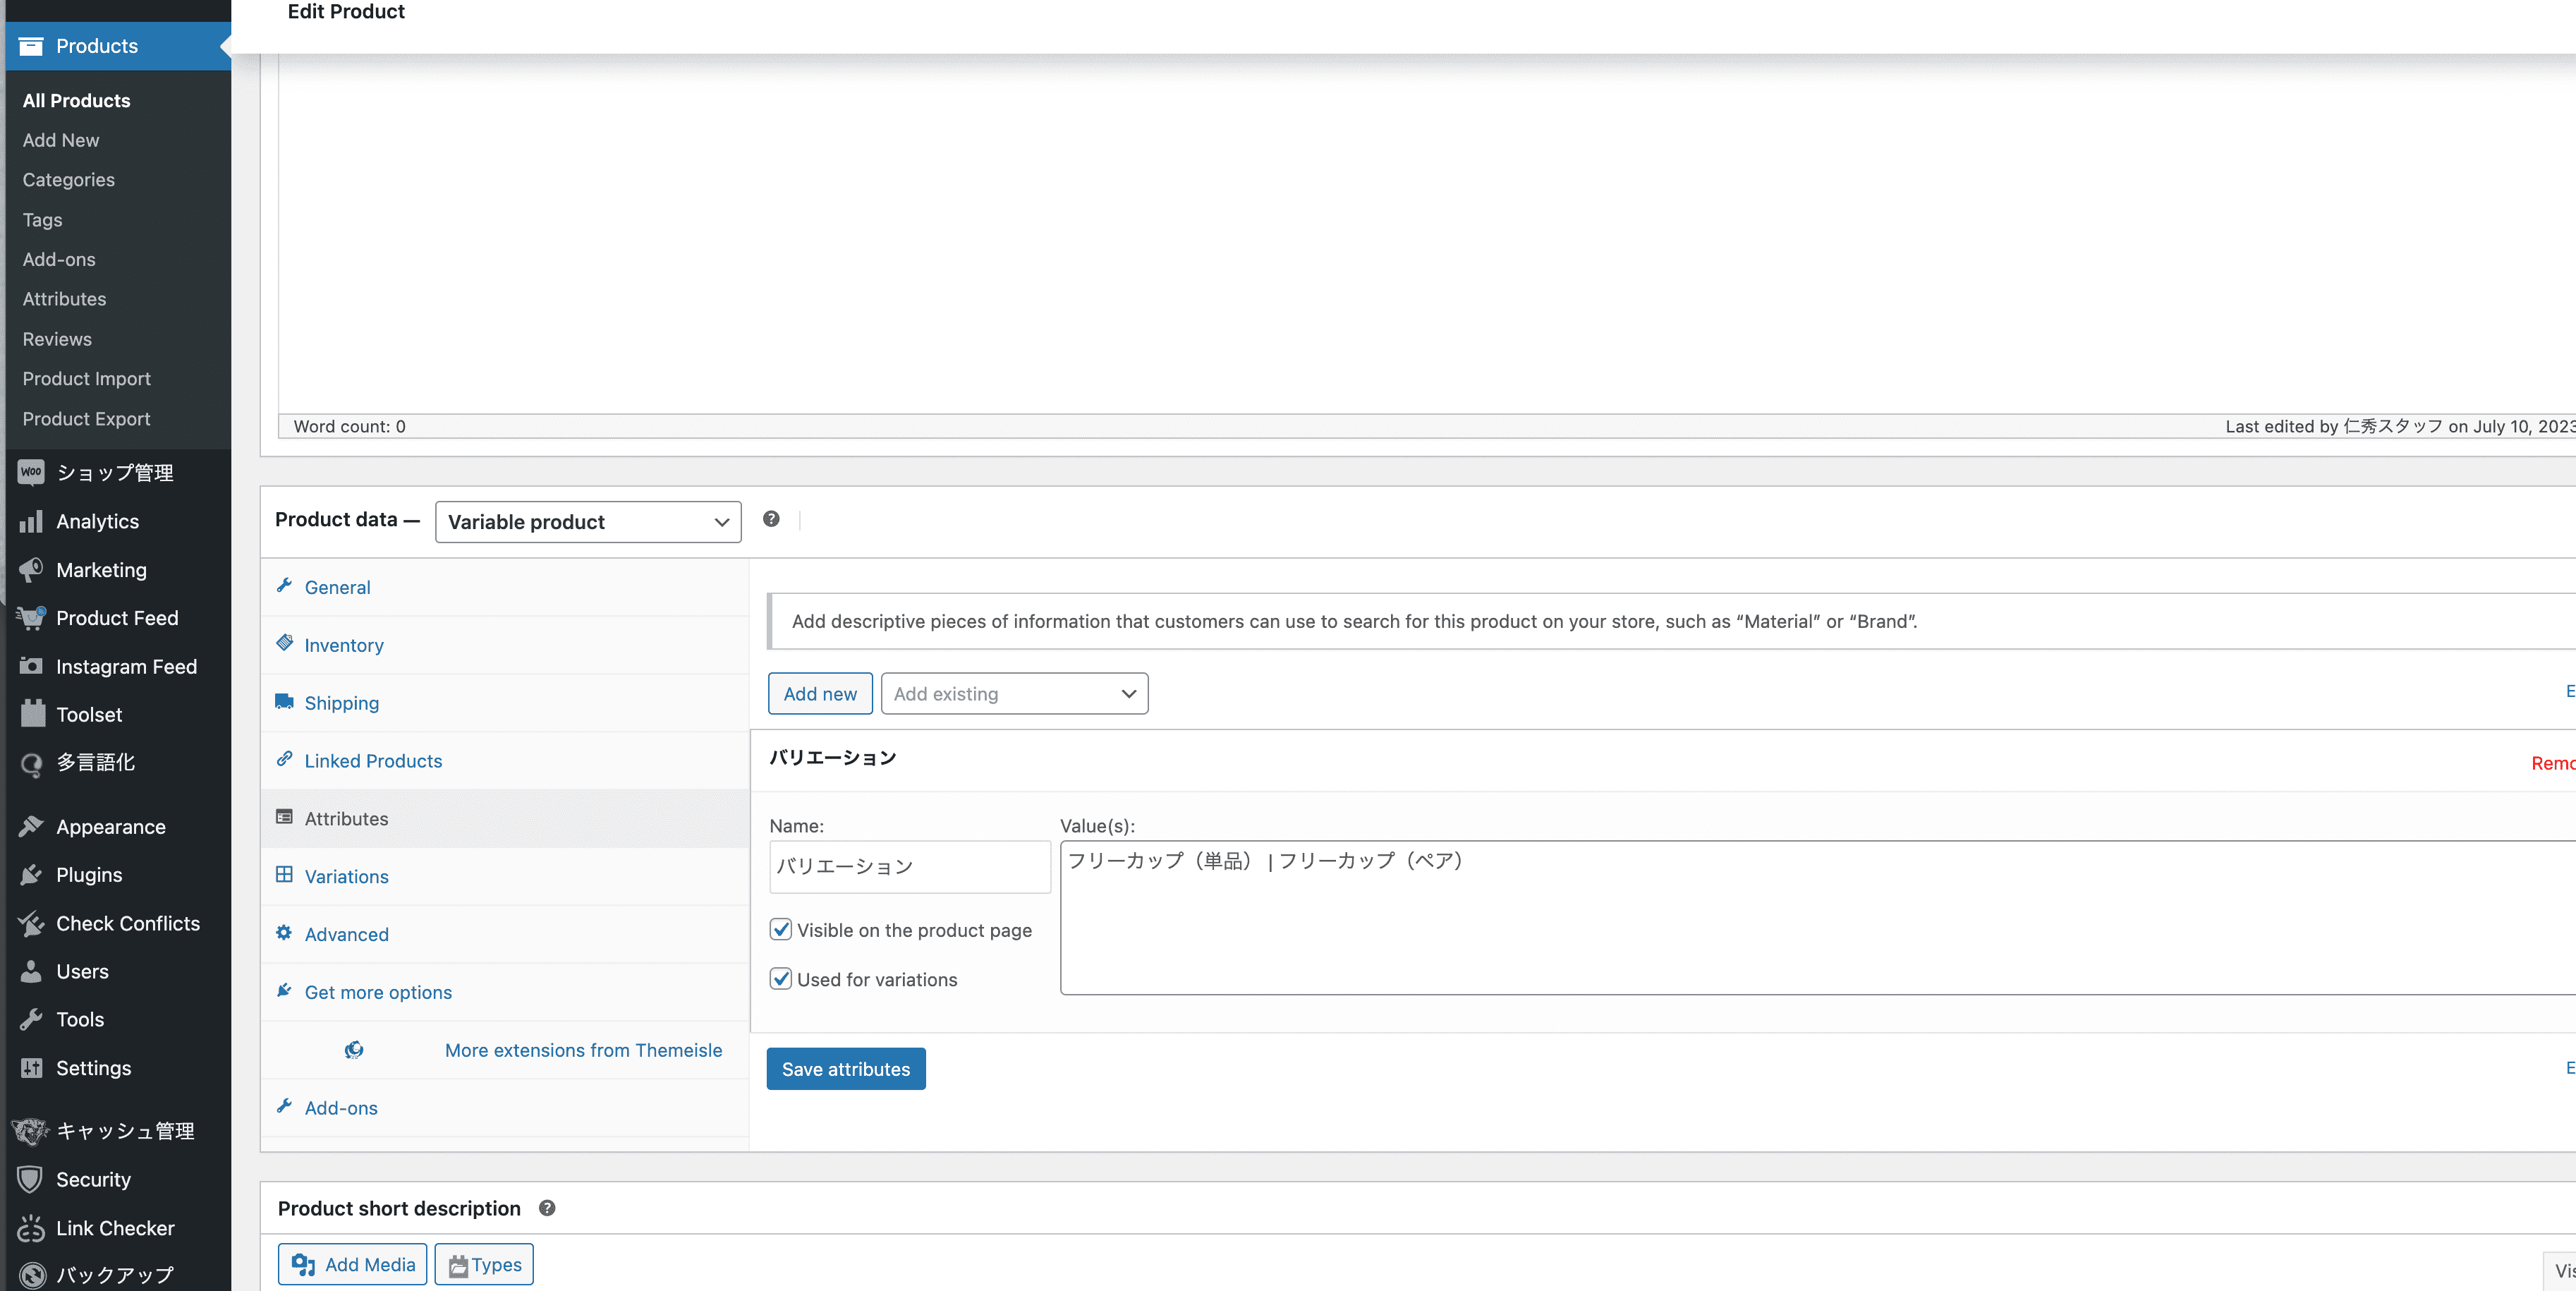This screenshot has width=2576, height=1291.
Task: Click the Analytics bar chart icon in sidebar
Action: (31, 521)
